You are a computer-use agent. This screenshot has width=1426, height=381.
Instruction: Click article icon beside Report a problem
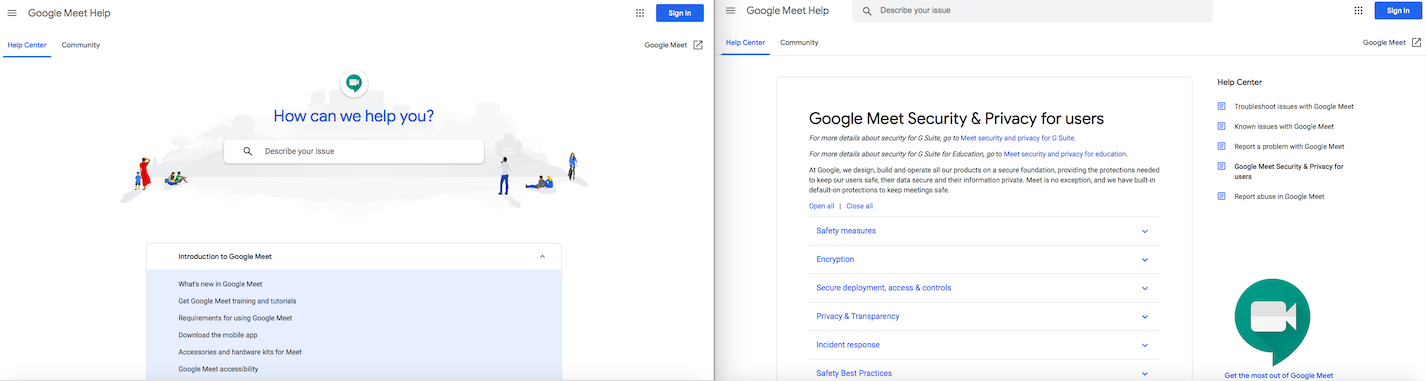[1221, 146]
